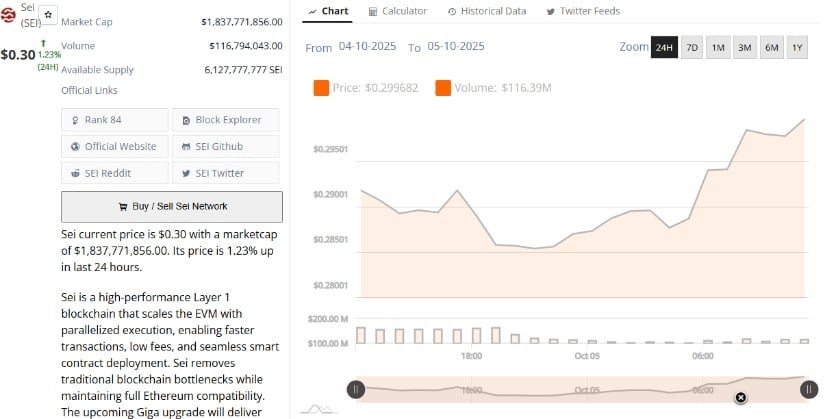Image resolution: width=825 pixels, height=419 pixels.
Task: Open the Block Explorer link
Action: tap(225, 120)
